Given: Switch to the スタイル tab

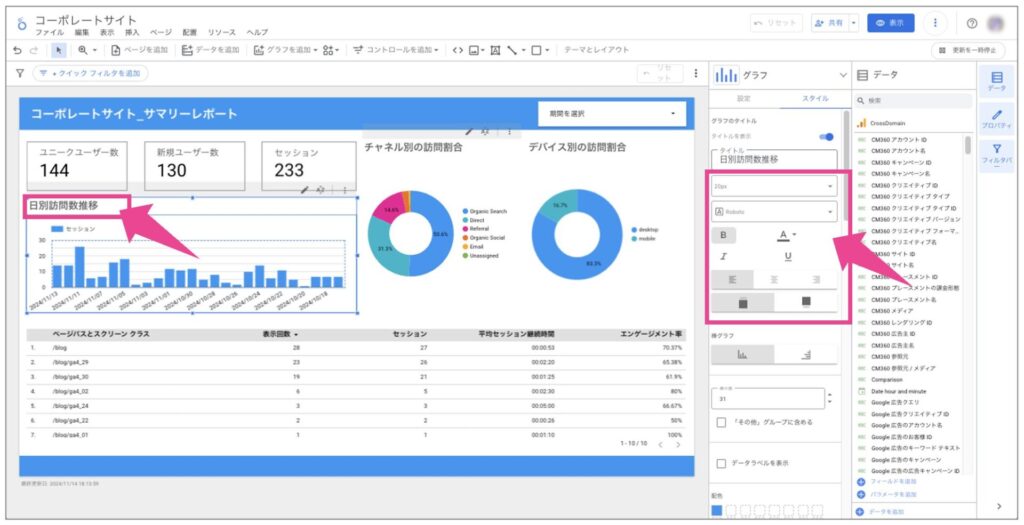Looking at the screenshot, I should tap(814, 99).
